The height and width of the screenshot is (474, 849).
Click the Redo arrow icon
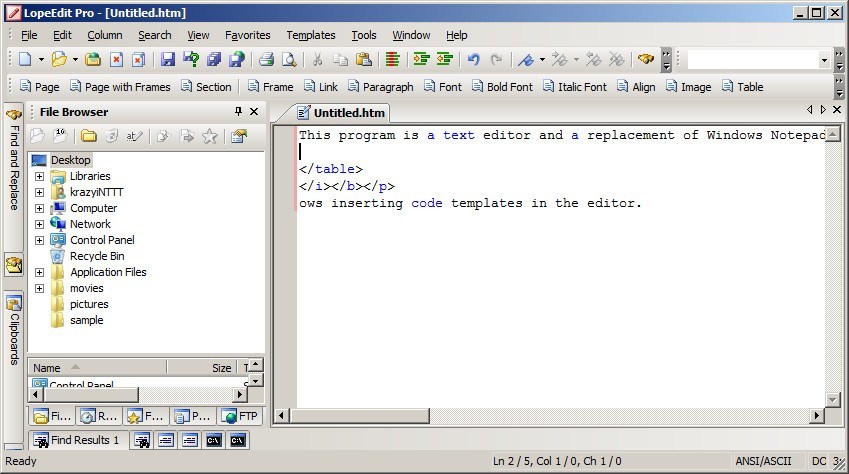496,59
